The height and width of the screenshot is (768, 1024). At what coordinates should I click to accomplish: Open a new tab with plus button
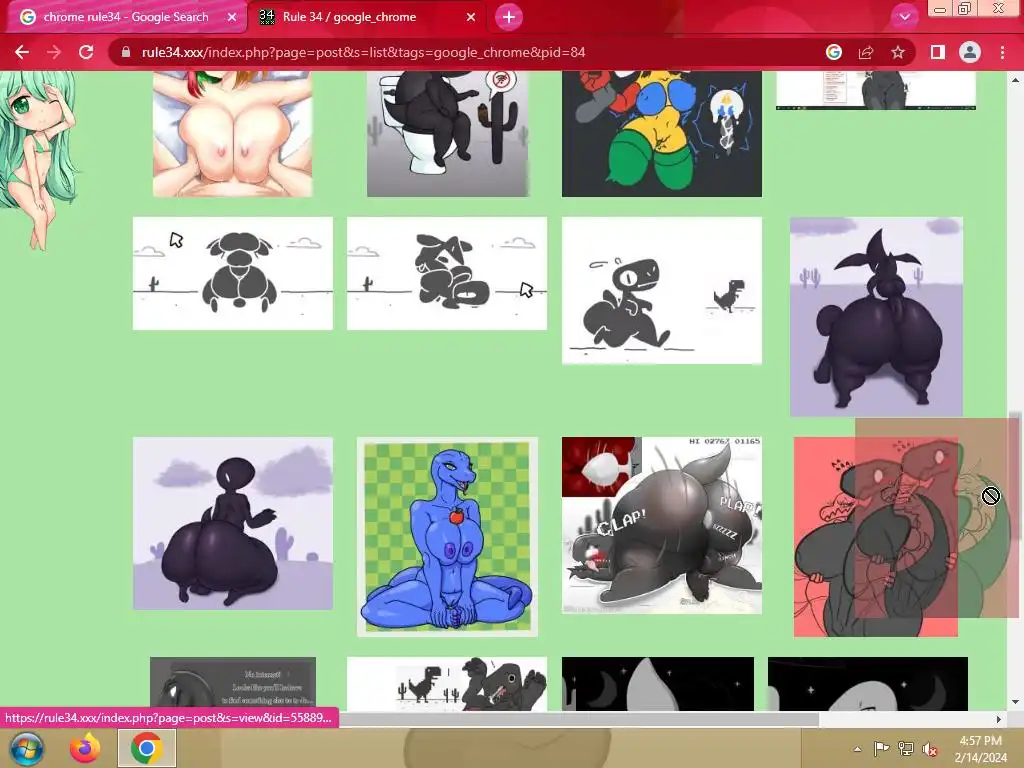tap(509, 17)
